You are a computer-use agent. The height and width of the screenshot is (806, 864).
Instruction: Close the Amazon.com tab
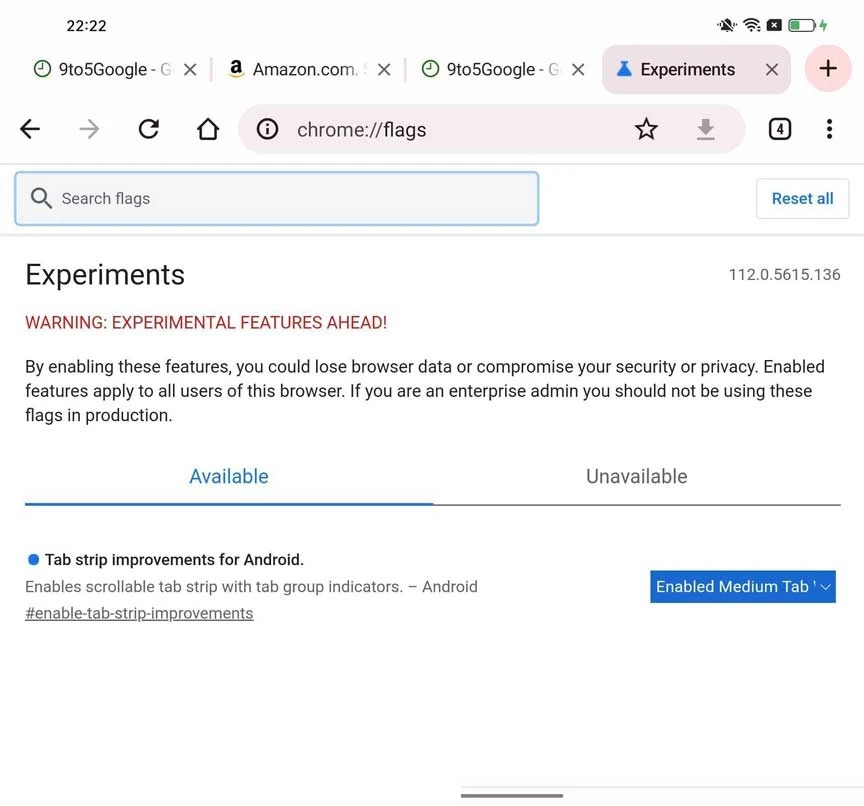coord(384,70)
